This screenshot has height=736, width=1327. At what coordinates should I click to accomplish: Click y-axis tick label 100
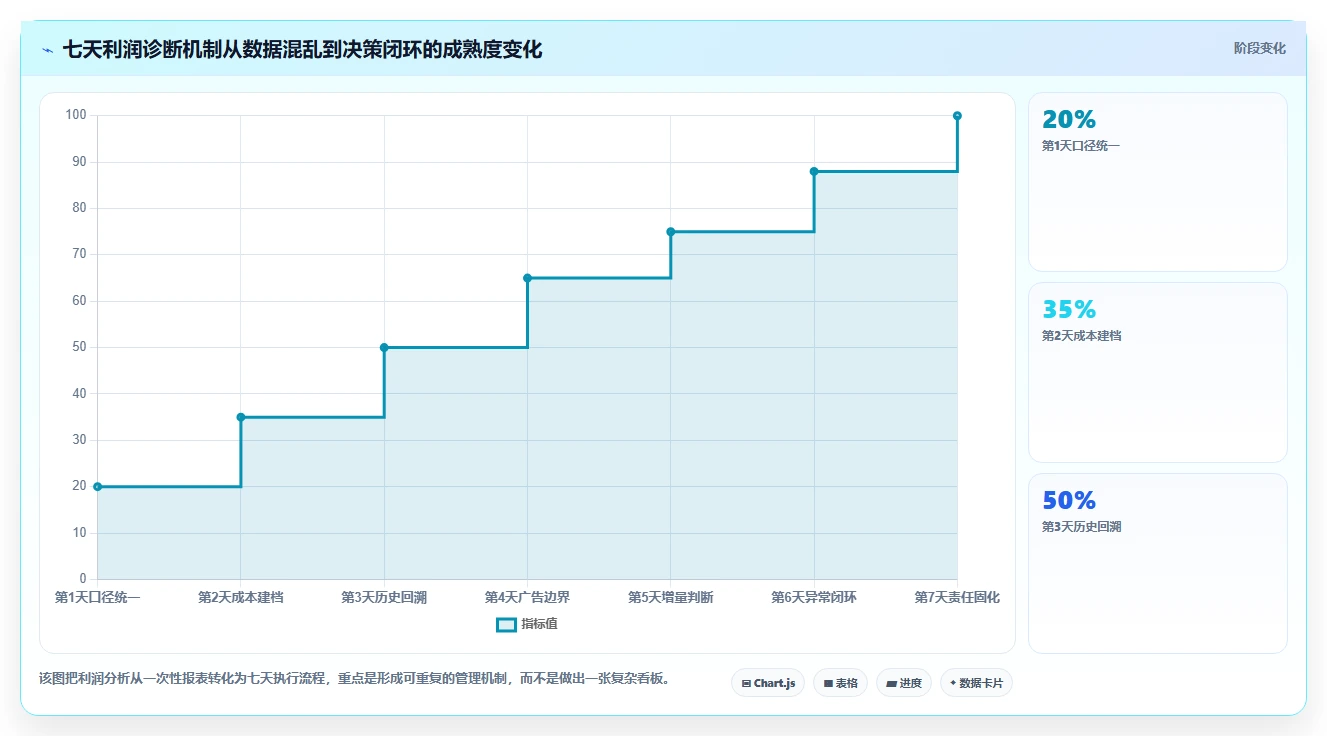click(x=76, y=115)
